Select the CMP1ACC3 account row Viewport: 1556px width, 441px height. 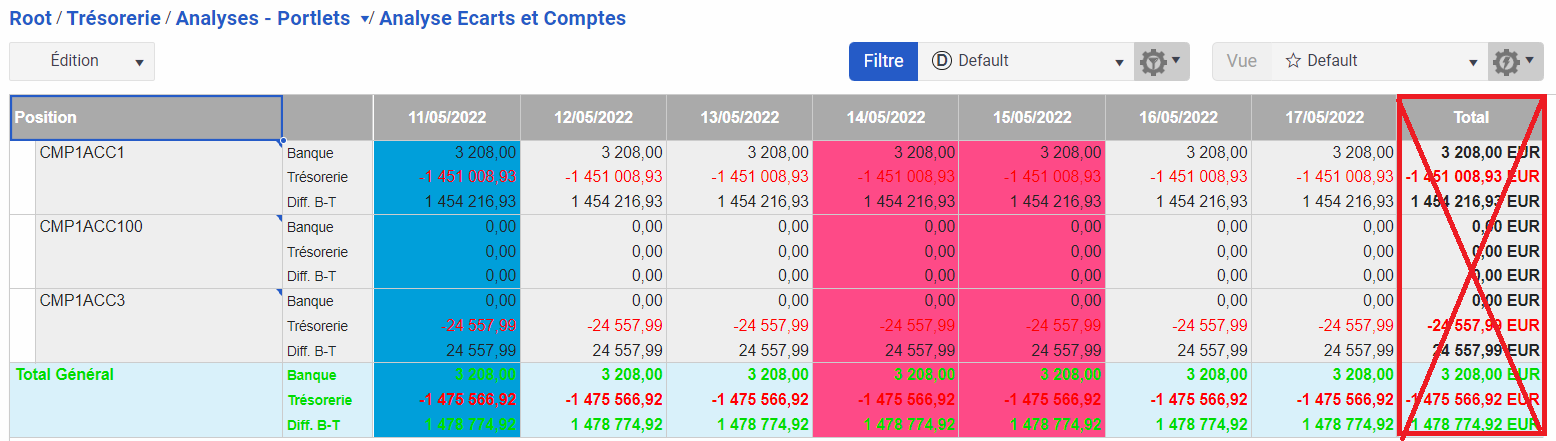[x=82, y=300]
